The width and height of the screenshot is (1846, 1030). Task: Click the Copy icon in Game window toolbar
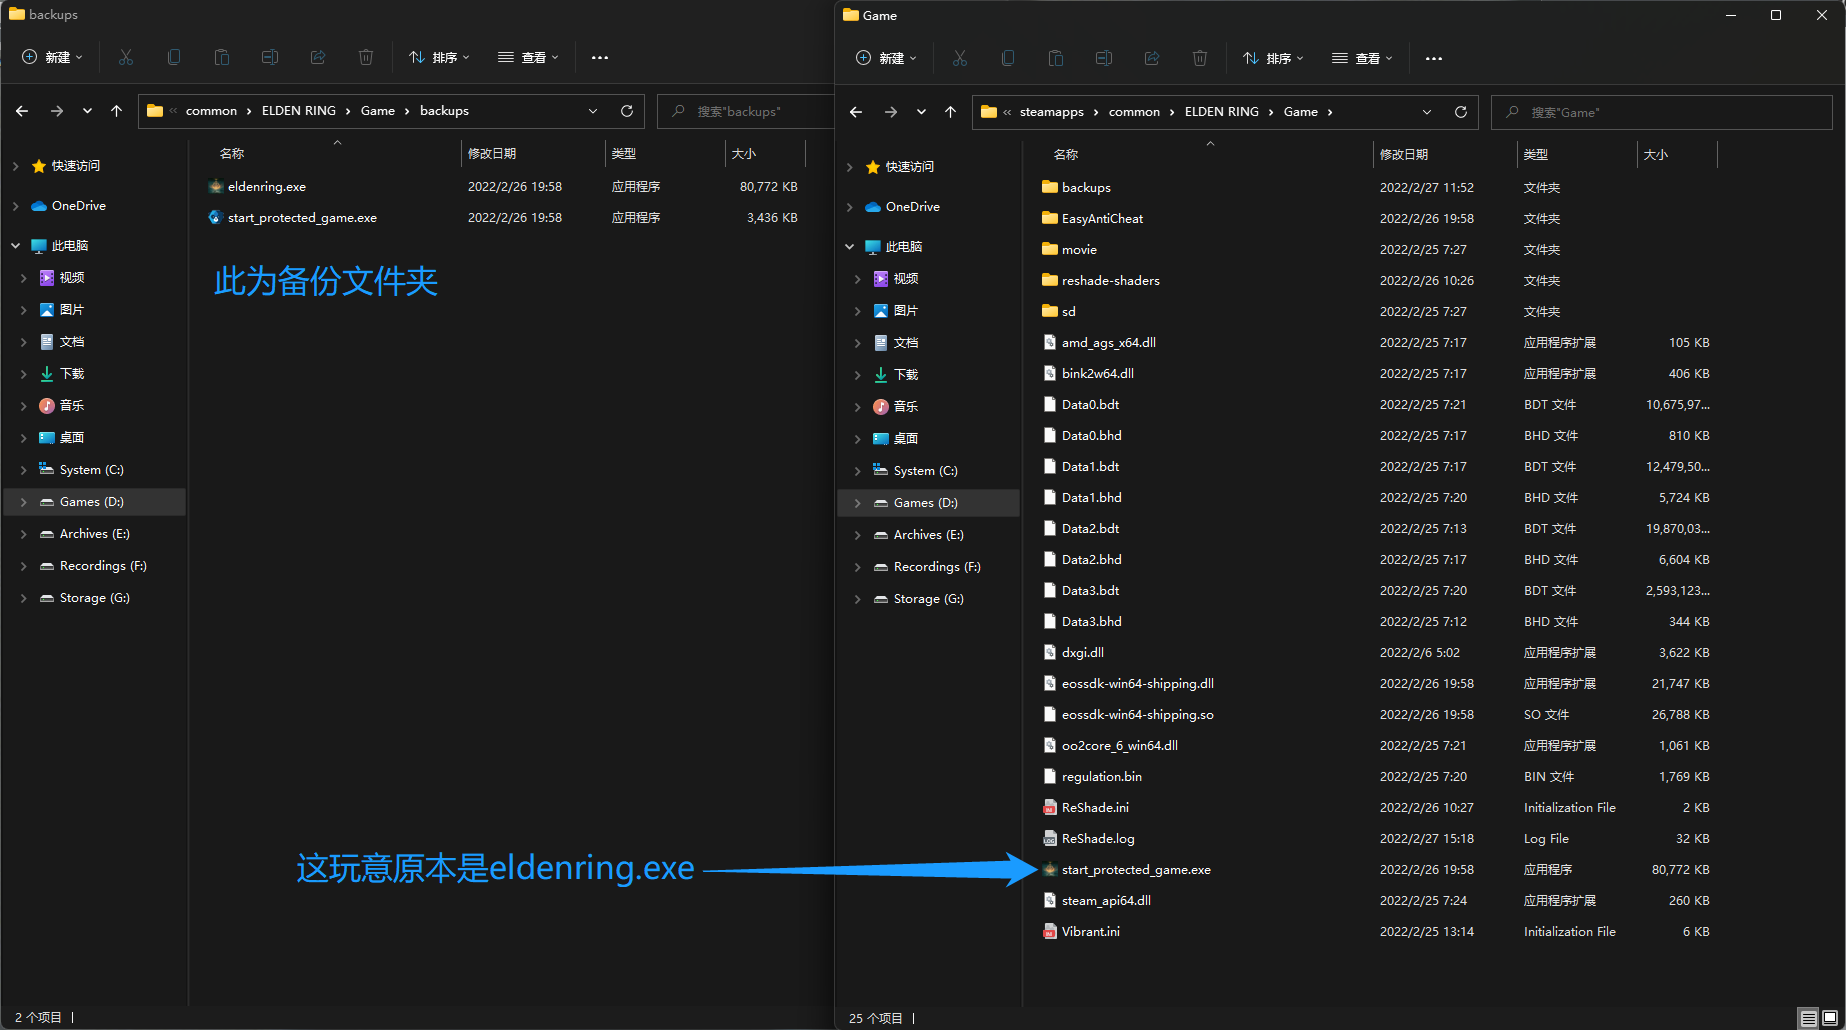click(1008, 58)
